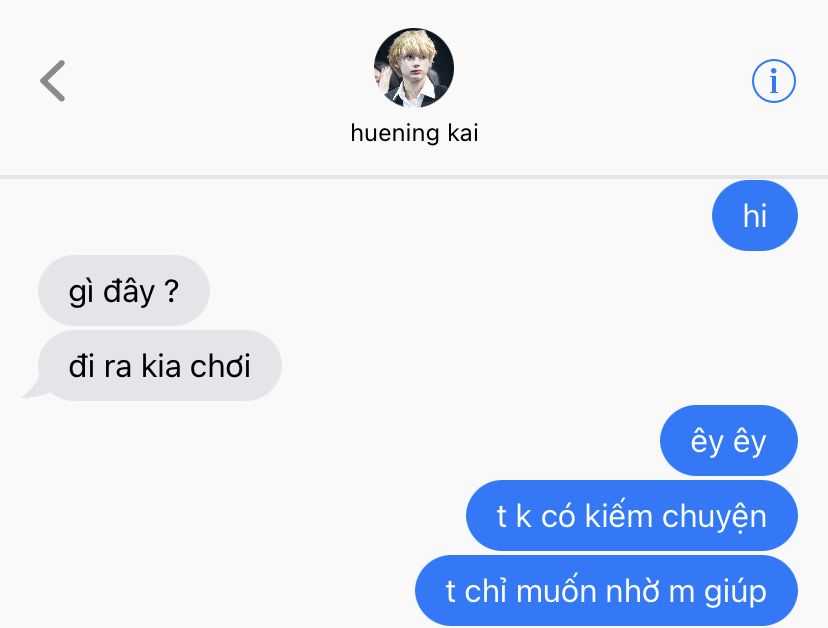The width and height of the screenshot is (828, 628).
Task: Click the word "chơi" in gray bubble
Action: (220, 366)
